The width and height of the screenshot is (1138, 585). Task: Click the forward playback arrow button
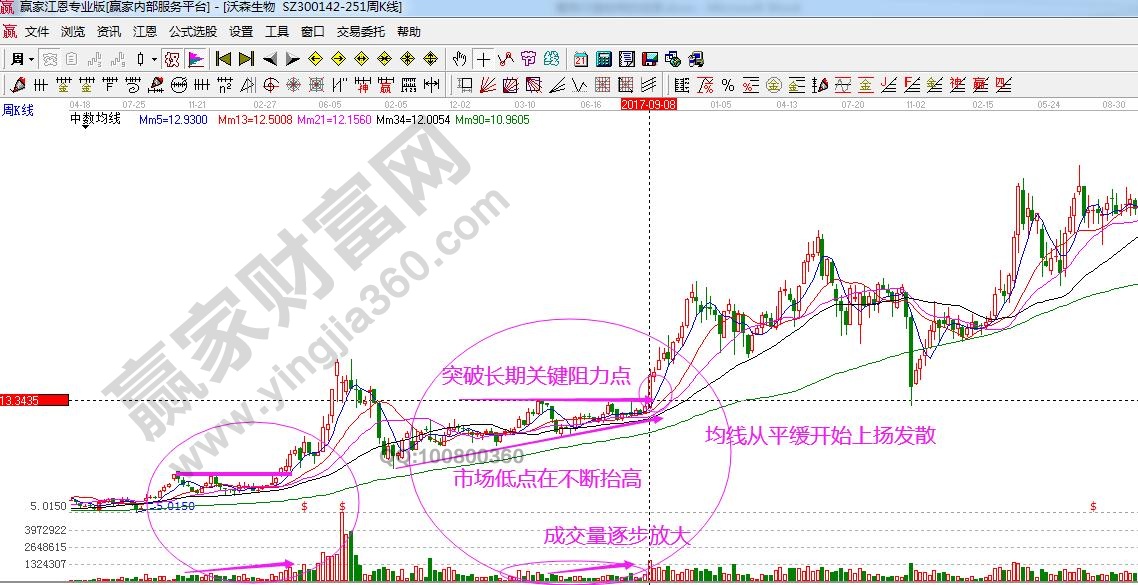pyautogui.click(x=291, y=58)
